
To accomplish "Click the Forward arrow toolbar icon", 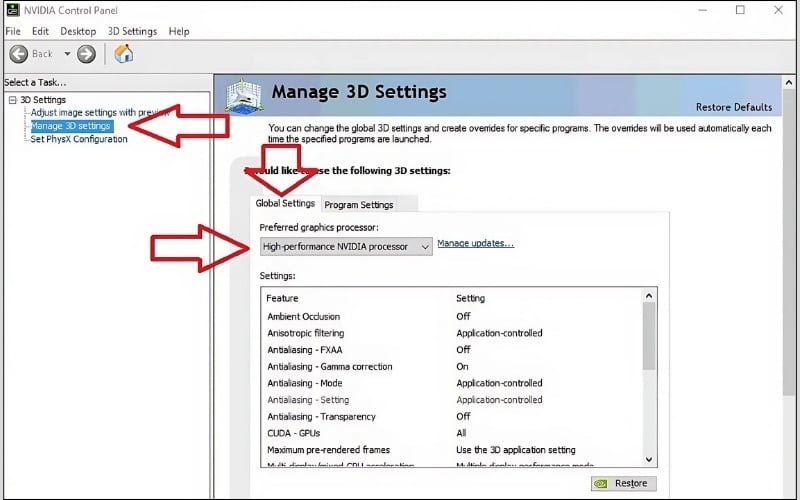I will (x=87, y=54).
